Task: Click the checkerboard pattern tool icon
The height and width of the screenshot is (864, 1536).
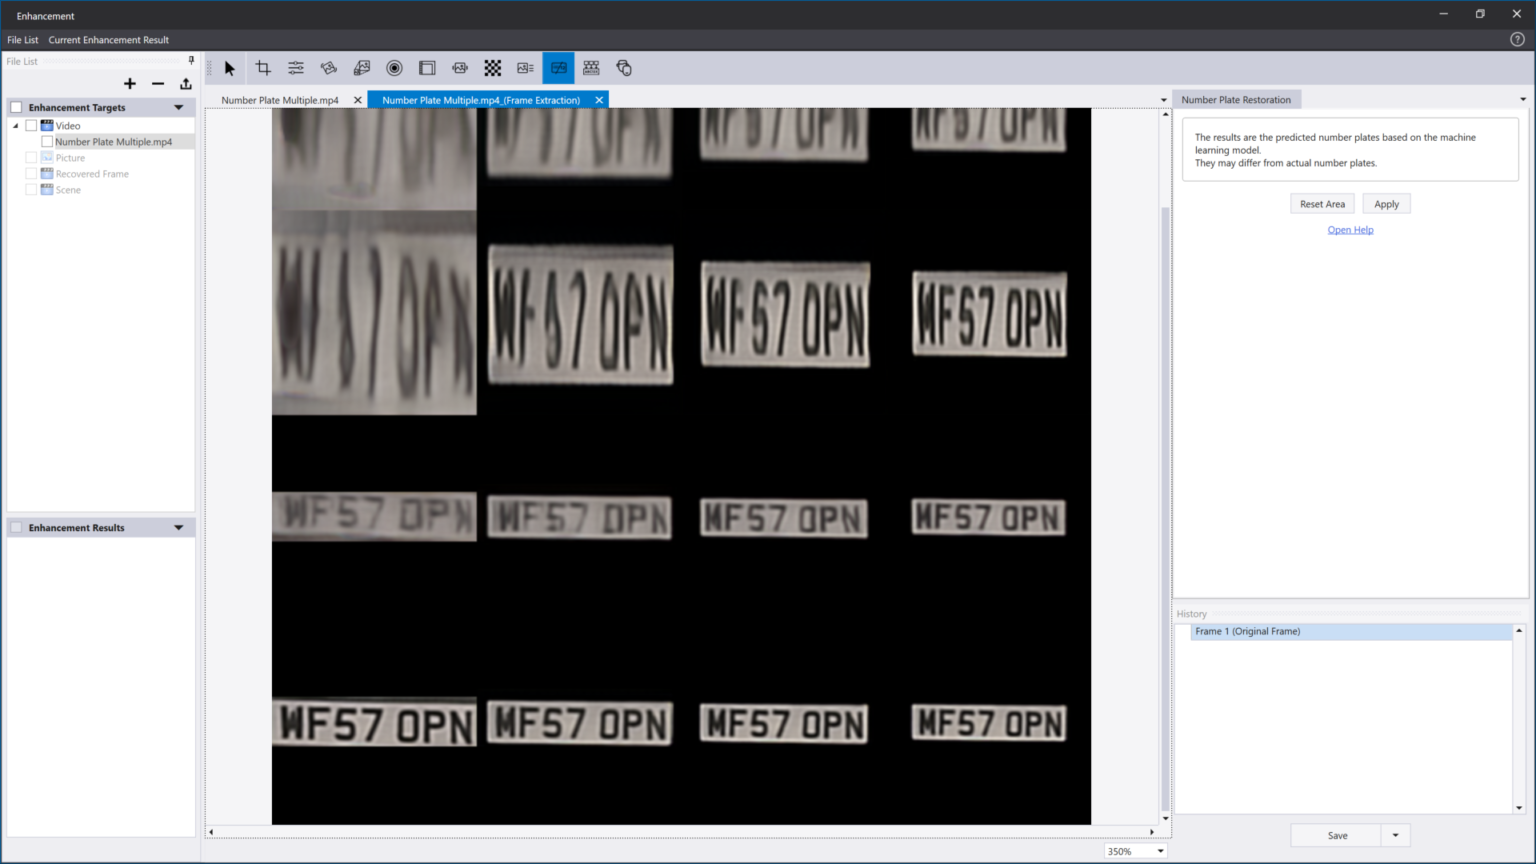Action: tap(493, 68)
